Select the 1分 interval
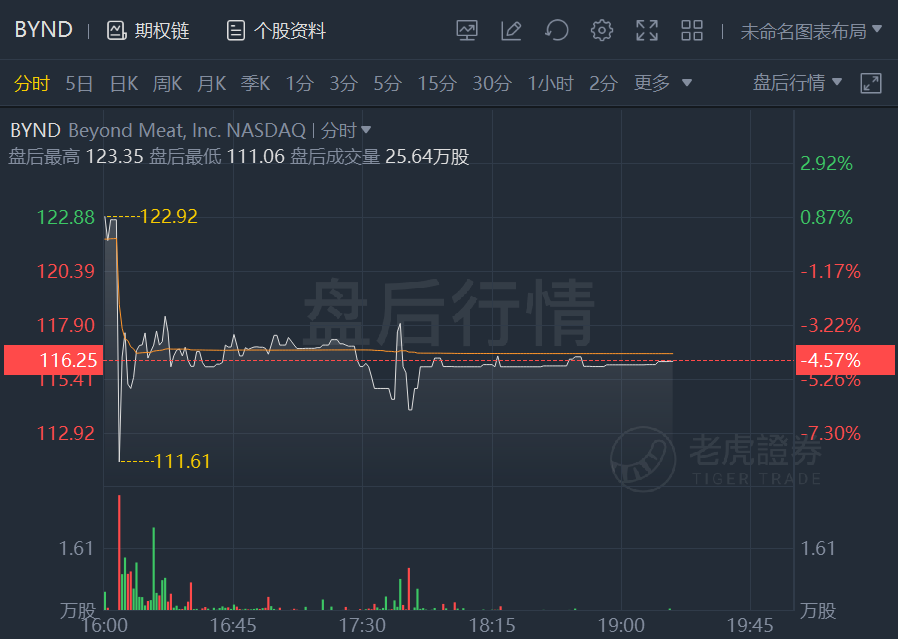The width and height of the screenshot is (898, 639). 300,84
